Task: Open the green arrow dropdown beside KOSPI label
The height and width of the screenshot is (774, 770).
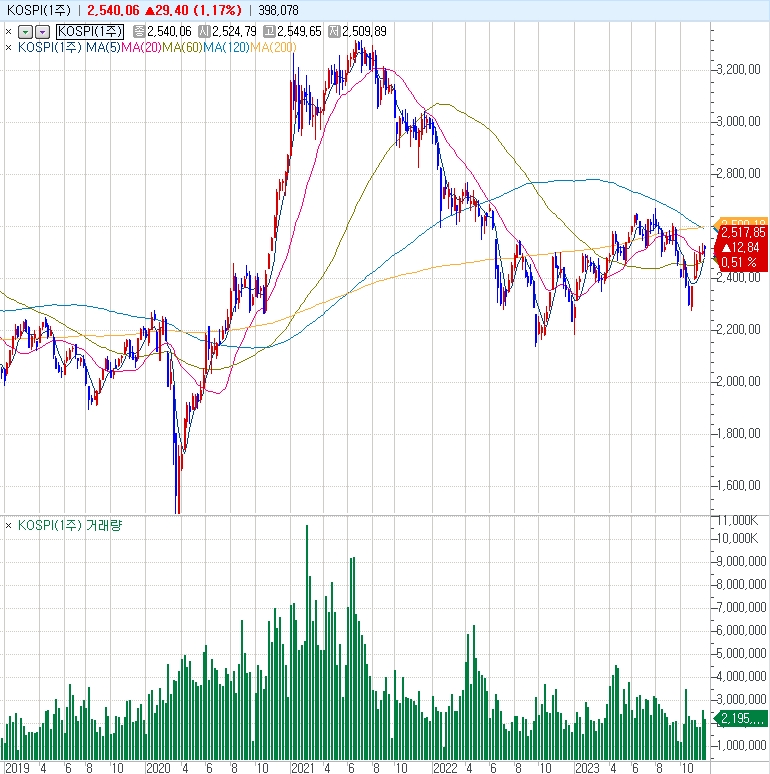Action: (x=25, y=32)
